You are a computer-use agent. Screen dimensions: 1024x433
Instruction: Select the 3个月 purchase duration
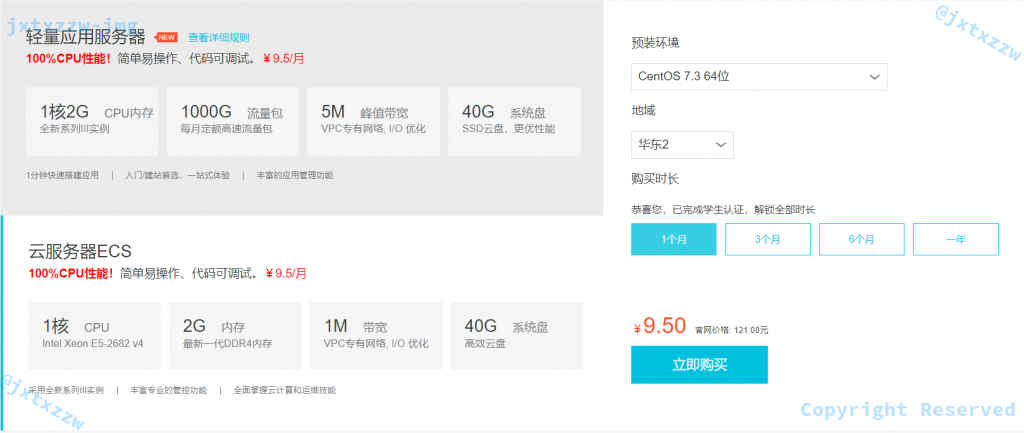[767, 239]
